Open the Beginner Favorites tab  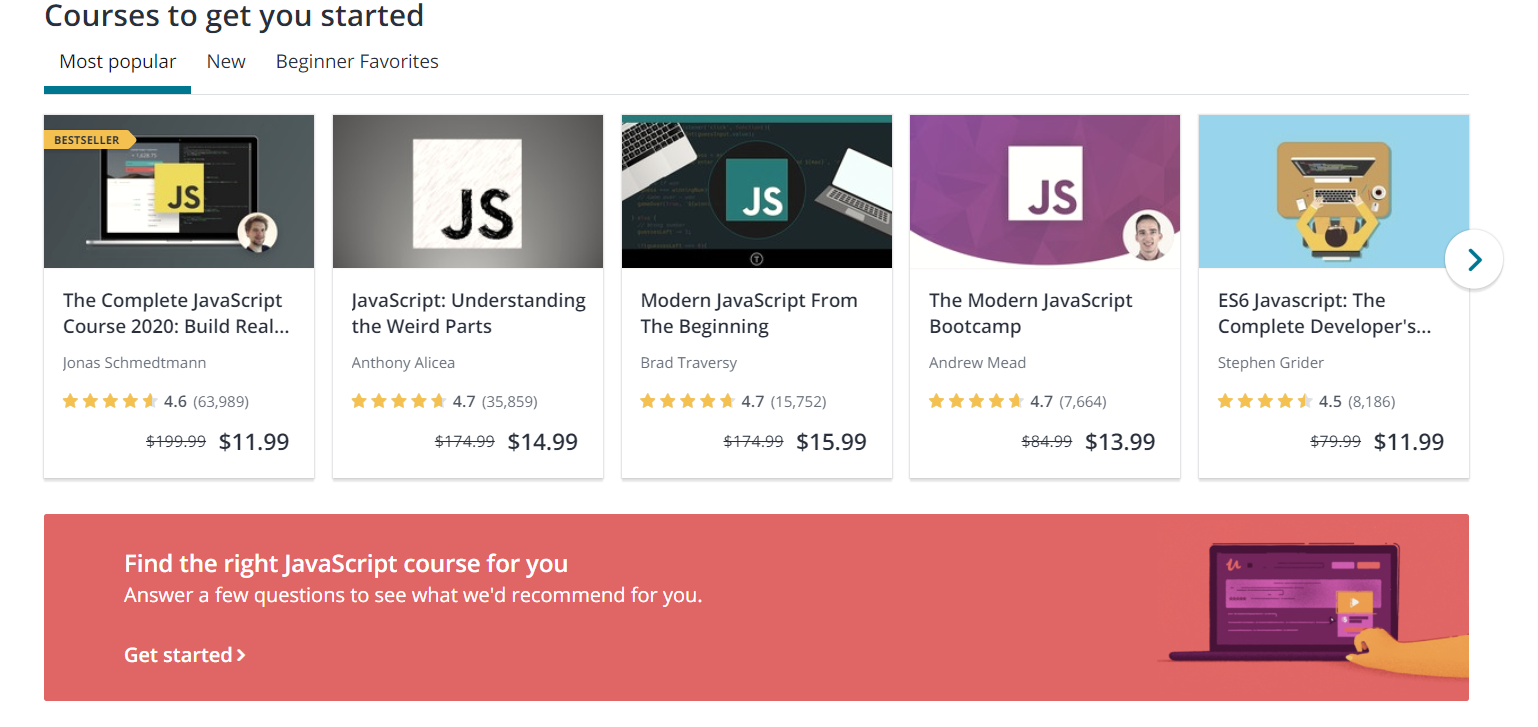pos(357,62)
